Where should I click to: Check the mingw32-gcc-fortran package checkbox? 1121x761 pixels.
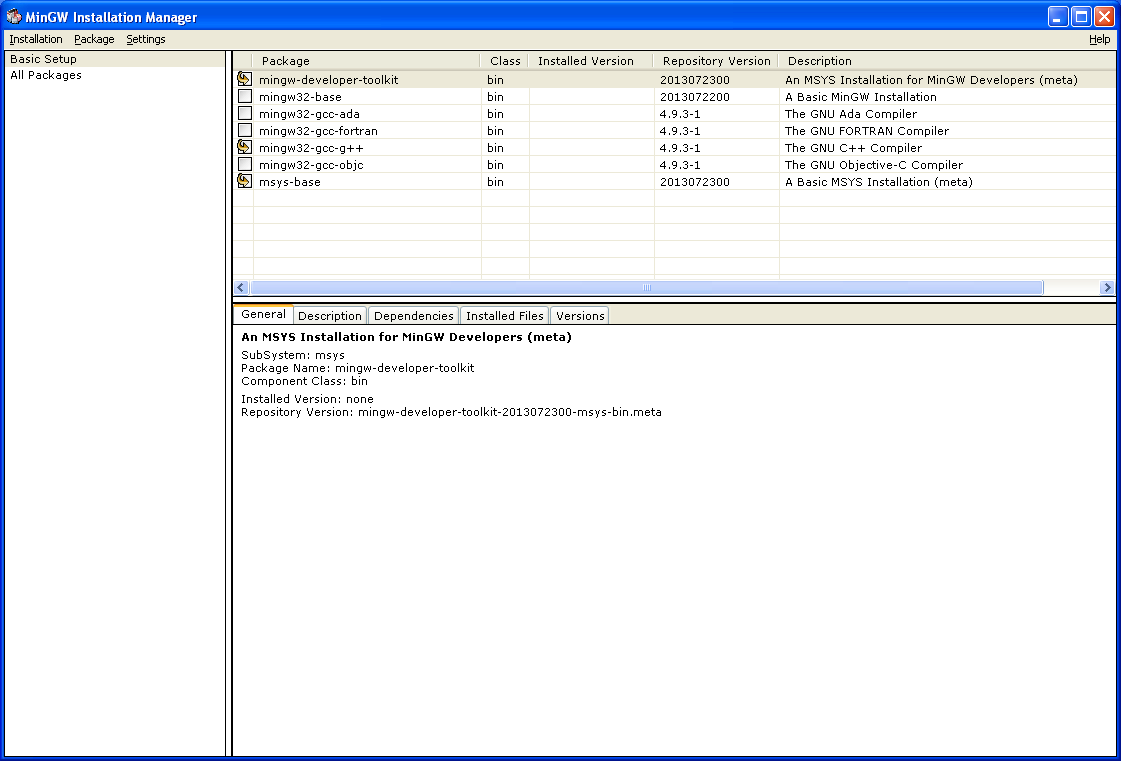245,130
